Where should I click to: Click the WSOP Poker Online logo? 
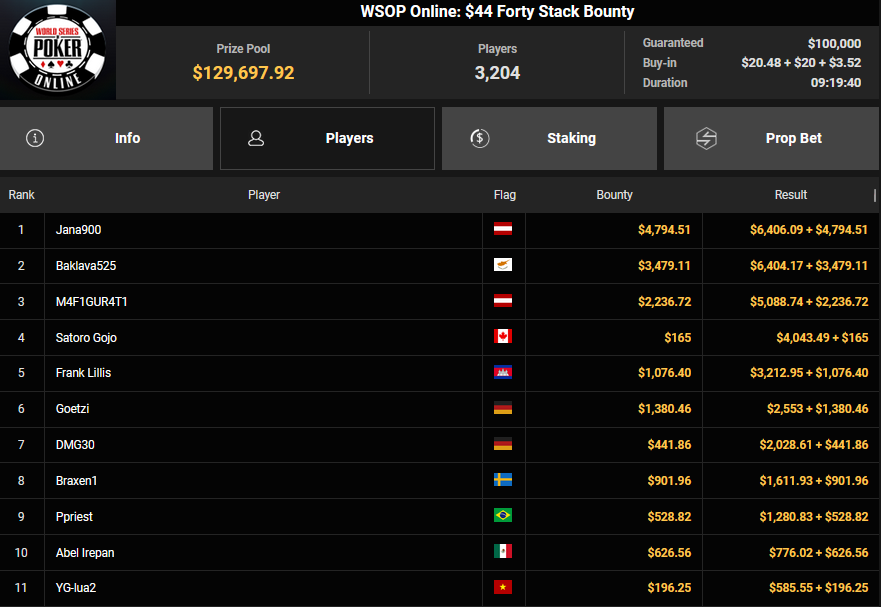pyautogui.click(x=57, y=50)
